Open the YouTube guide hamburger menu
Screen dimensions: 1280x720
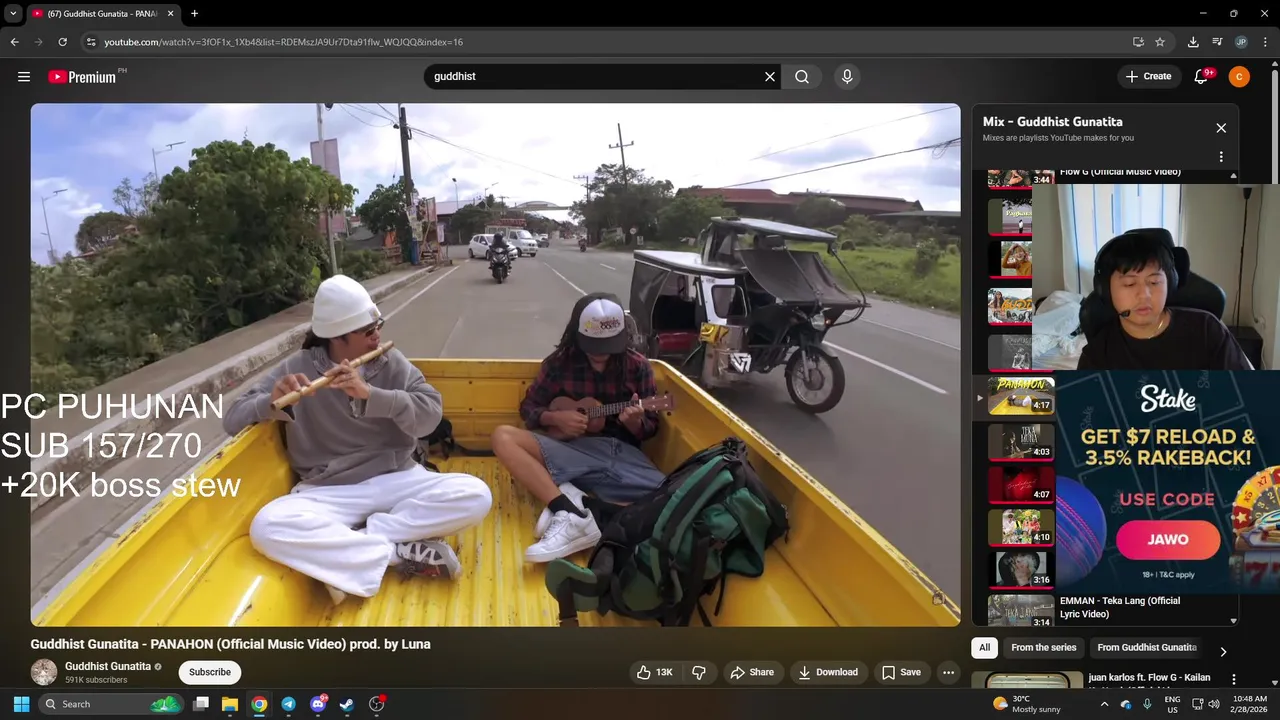click(24, 76)
